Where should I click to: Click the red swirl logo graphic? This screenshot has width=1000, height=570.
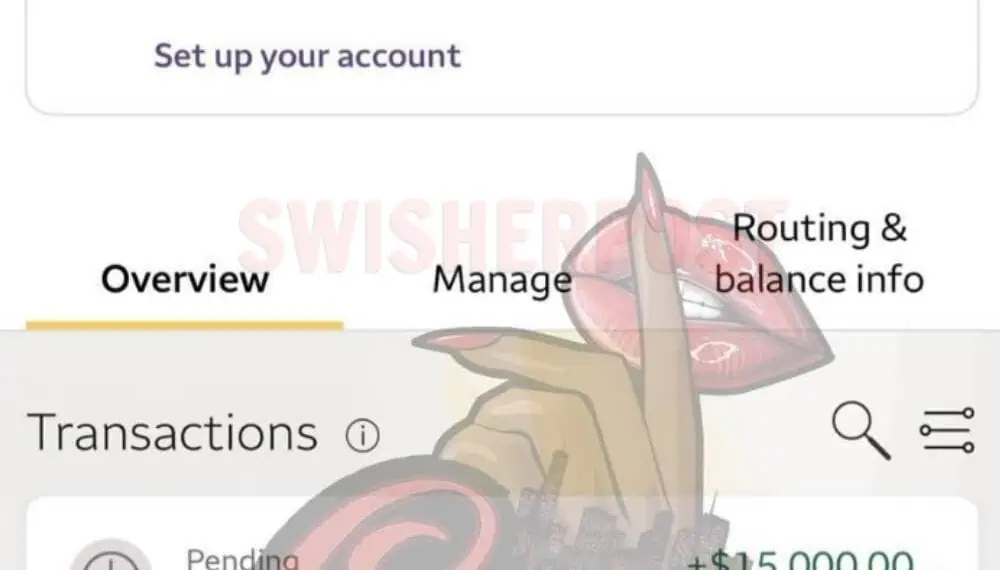pyautogui.click(x=395, y=523)
